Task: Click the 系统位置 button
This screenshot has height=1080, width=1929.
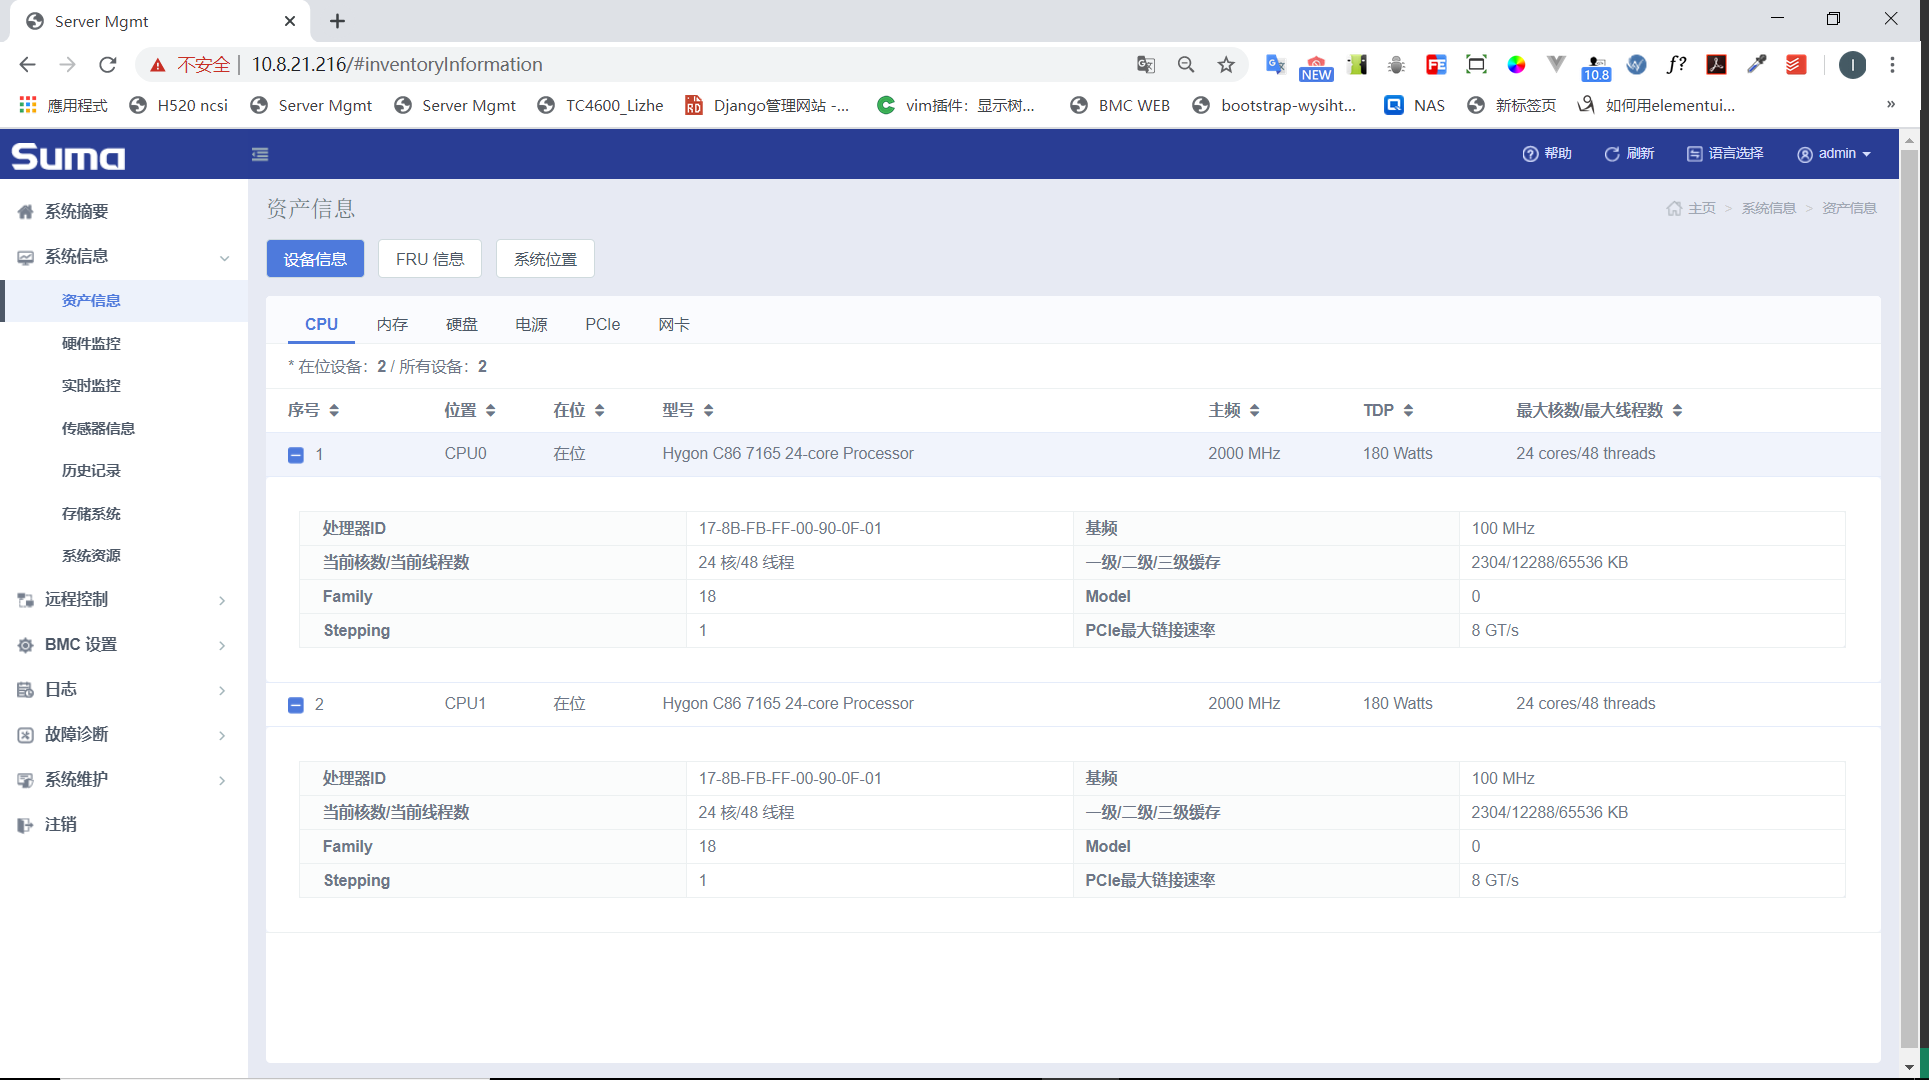Action: pos(545,259)
